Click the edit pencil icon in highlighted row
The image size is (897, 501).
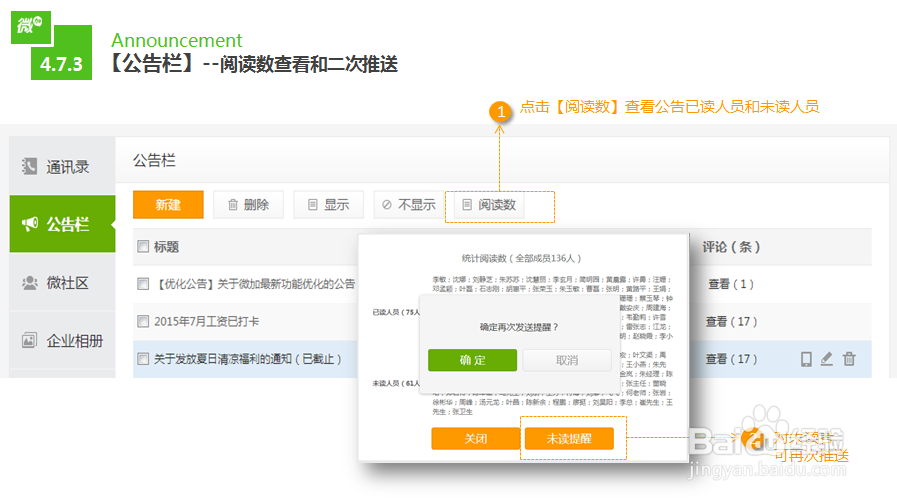coord(827,359)
